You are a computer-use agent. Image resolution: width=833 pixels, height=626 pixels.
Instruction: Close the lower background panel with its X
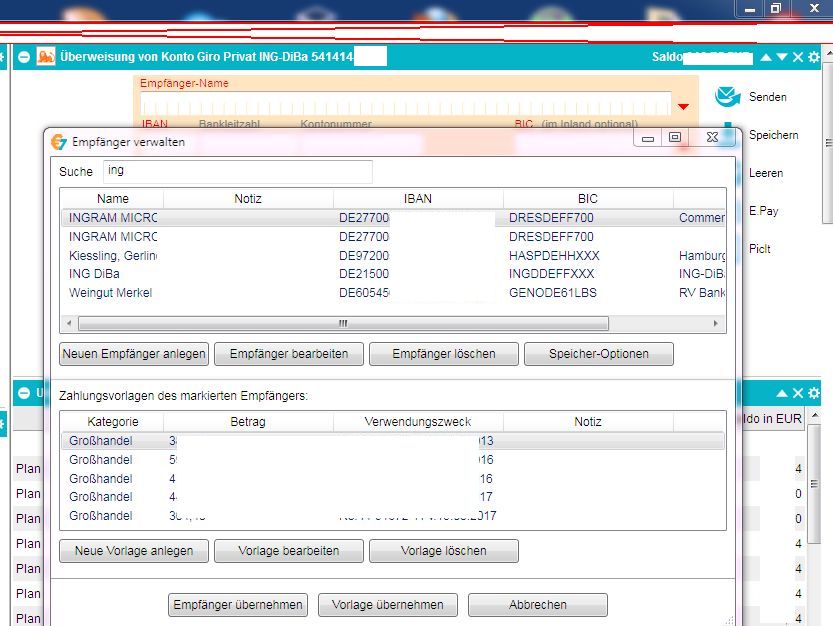tap(798, 393)
